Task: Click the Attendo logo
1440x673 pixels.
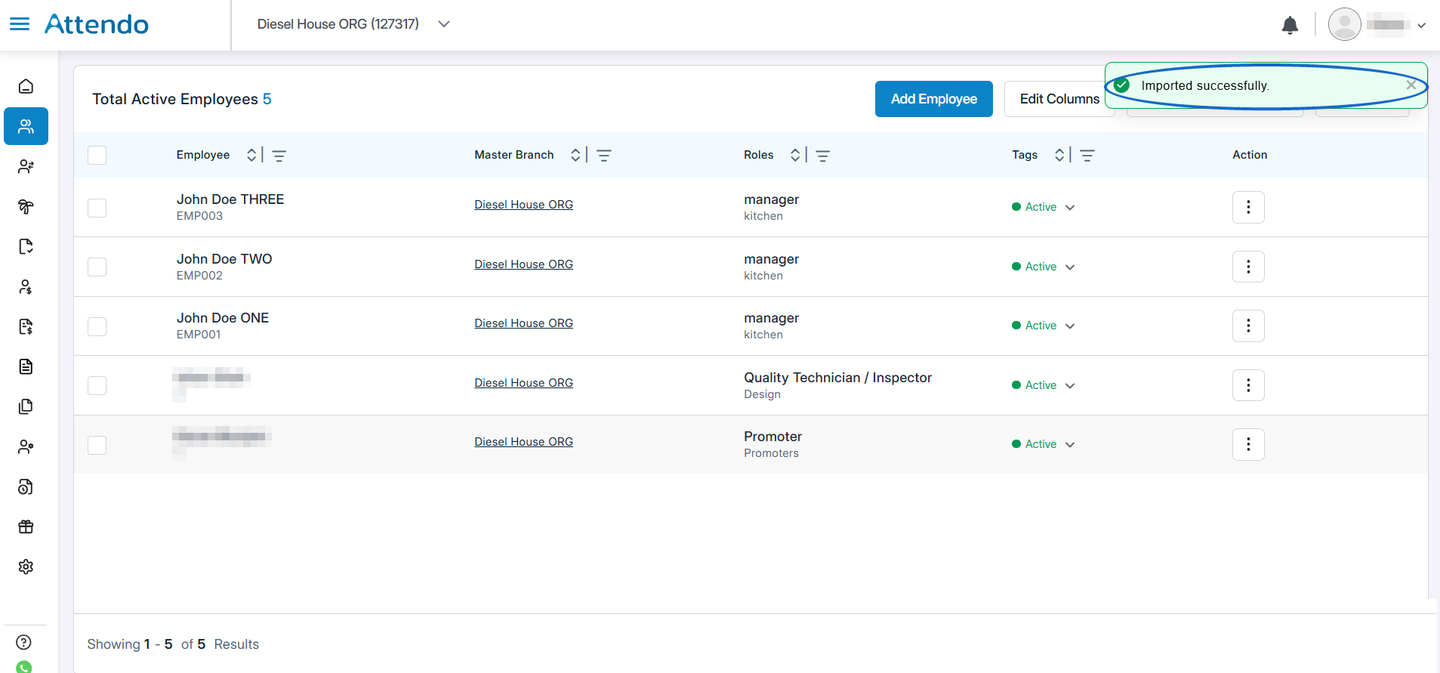Action: [x=97, y=24]
